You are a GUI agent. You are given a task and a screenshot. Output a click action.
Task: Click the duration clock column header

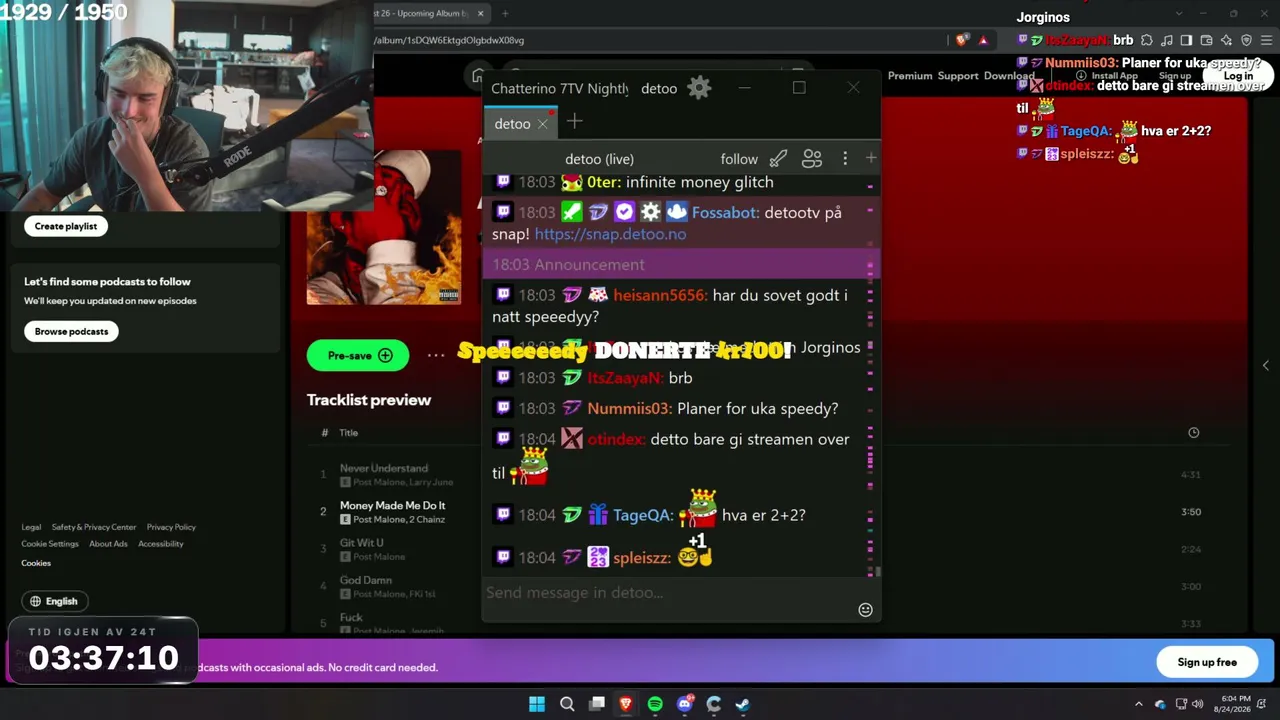click(x=1193, y=432)
